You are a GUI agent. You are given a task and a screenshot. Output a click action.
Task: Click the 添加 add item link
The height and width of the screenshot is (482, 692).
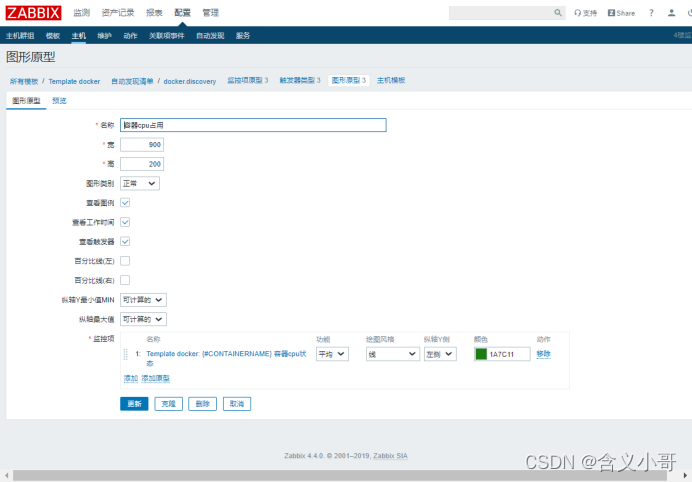(x=131, y=378)
